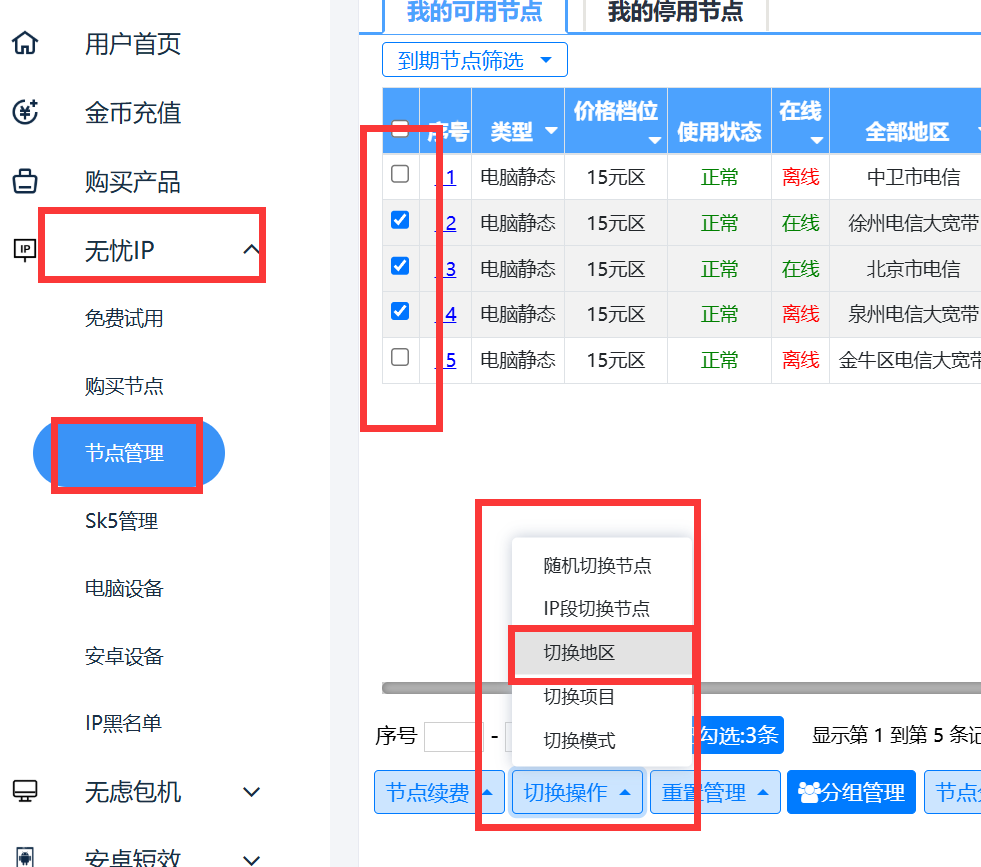
Task: Open 节点续费 dropdown button
Action: pos(438,793)
